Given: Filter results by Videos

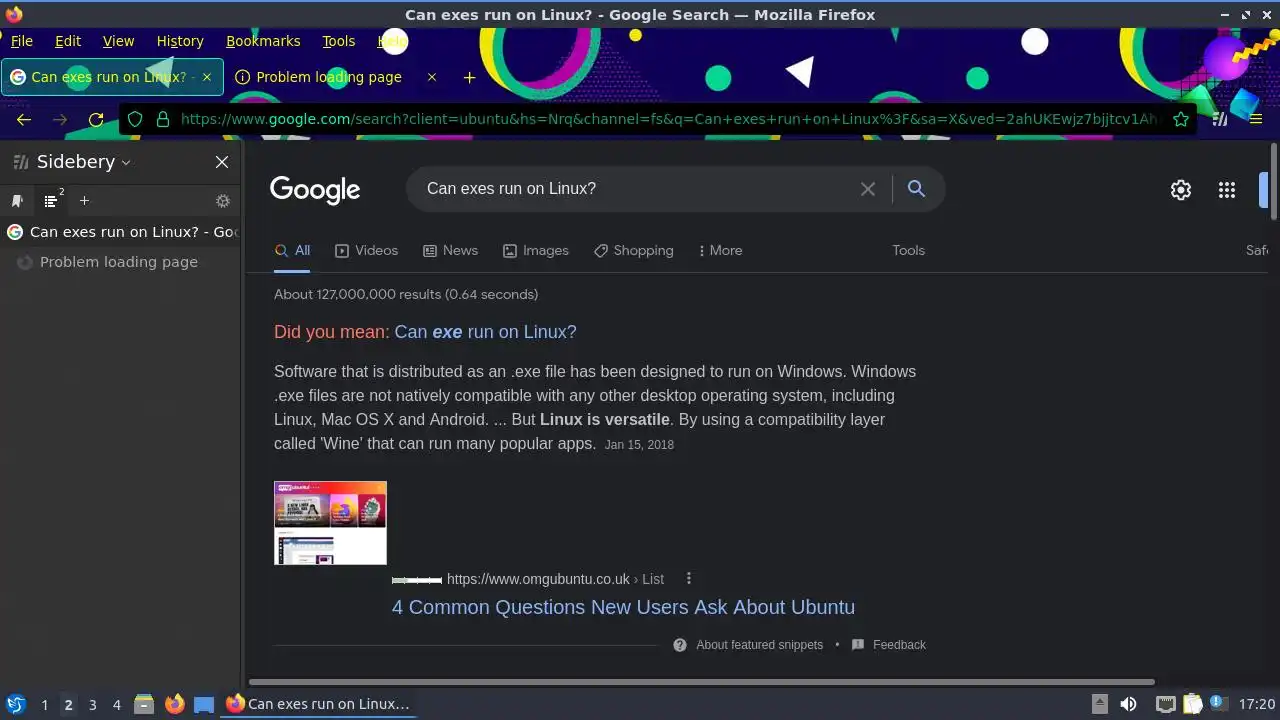Looking at the screenshot, I should (366, 251).
